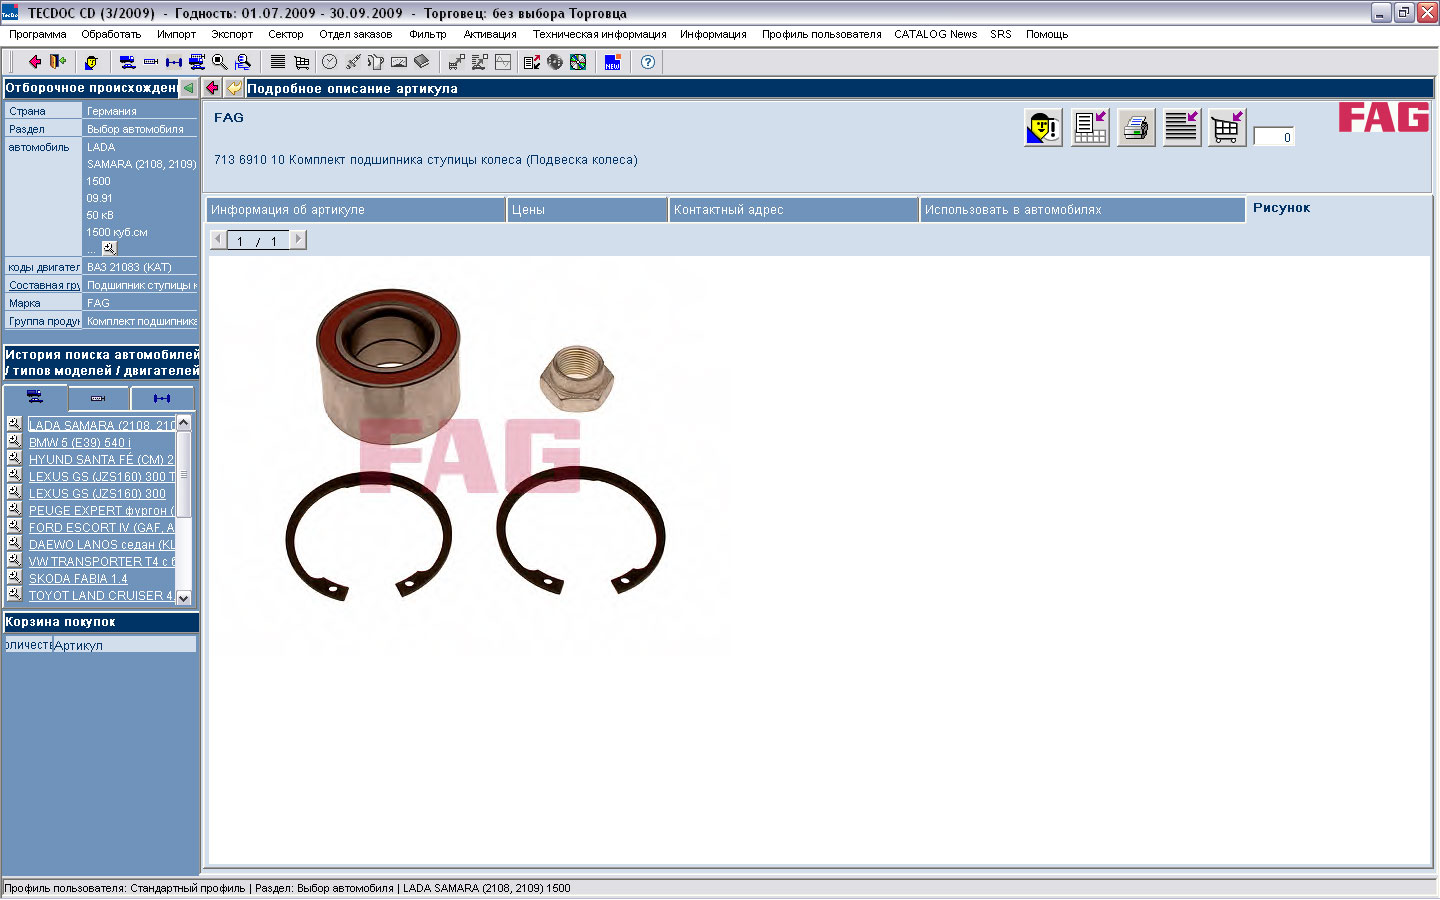Click the exit door icon in toolbar
Screen dimensions: 1440x900
tap(58, 62)
